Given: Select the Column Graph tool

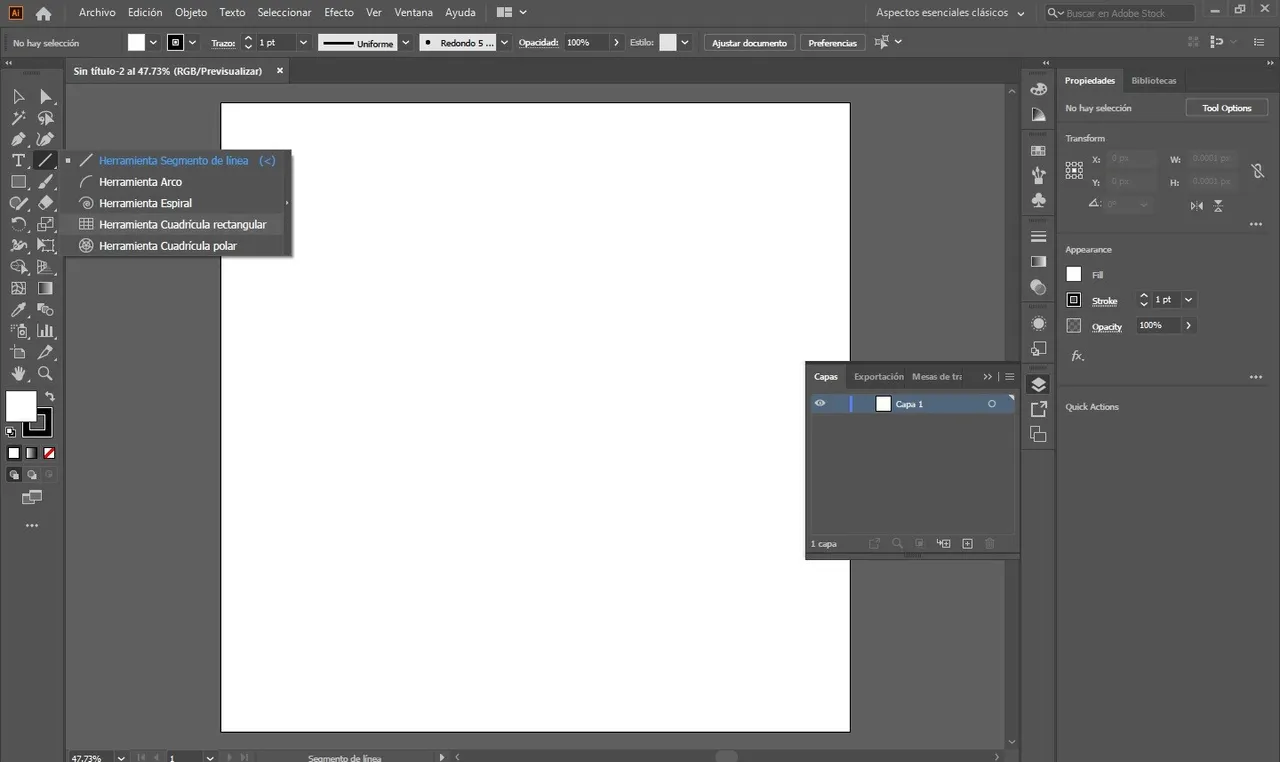Looking at the screenshot, I should coord(45,331).
